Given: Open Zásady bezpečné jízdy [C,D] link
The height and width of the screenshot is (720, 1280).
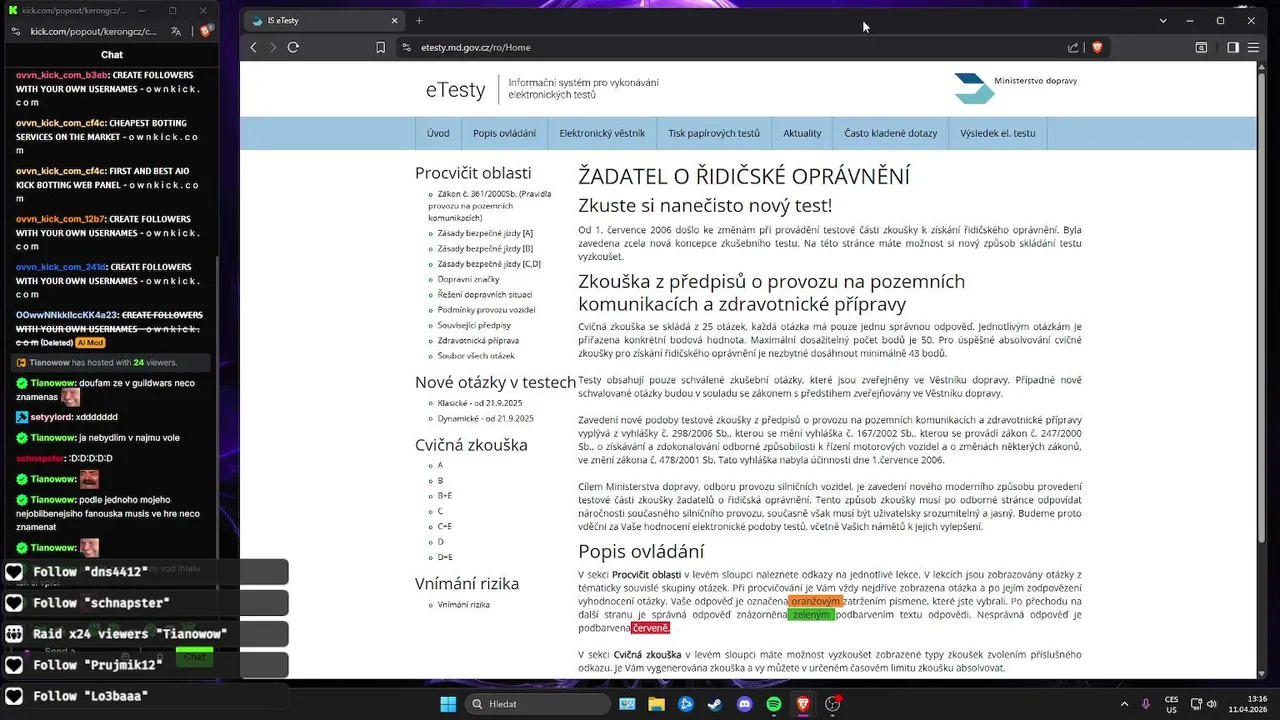Looking at the screenshot, I should 489,264.
